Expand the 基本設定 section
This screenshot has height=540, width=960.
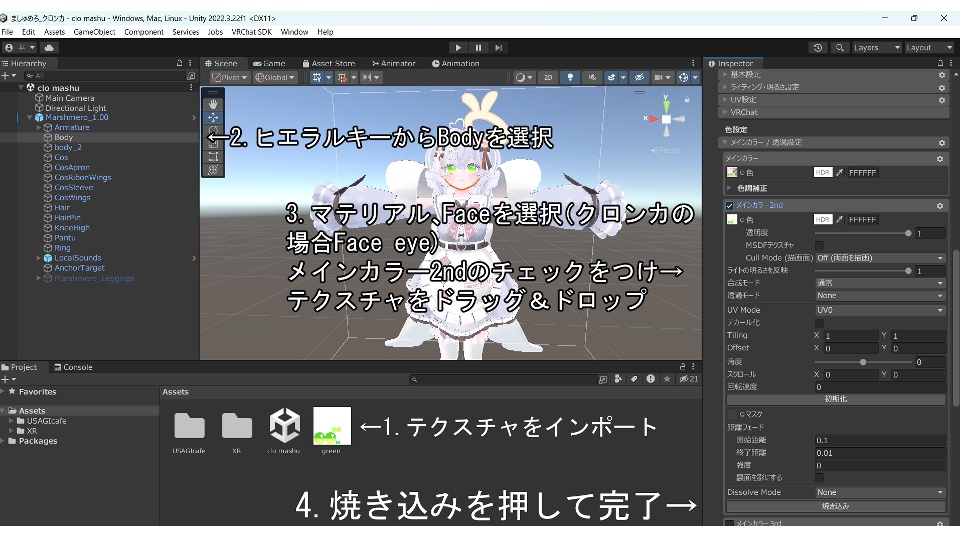point(725,75)
